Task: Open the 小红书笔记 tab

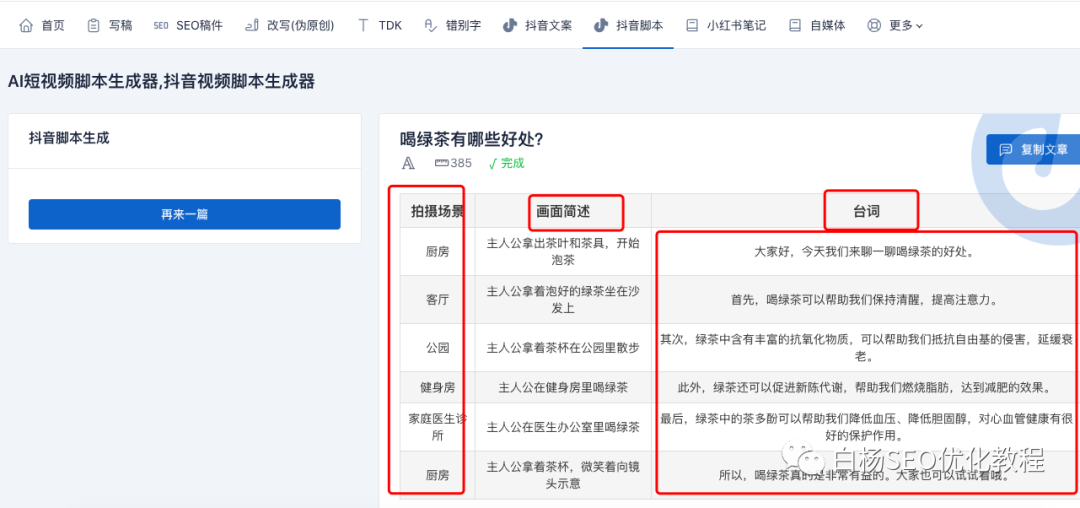Action: tap(726, 26)
